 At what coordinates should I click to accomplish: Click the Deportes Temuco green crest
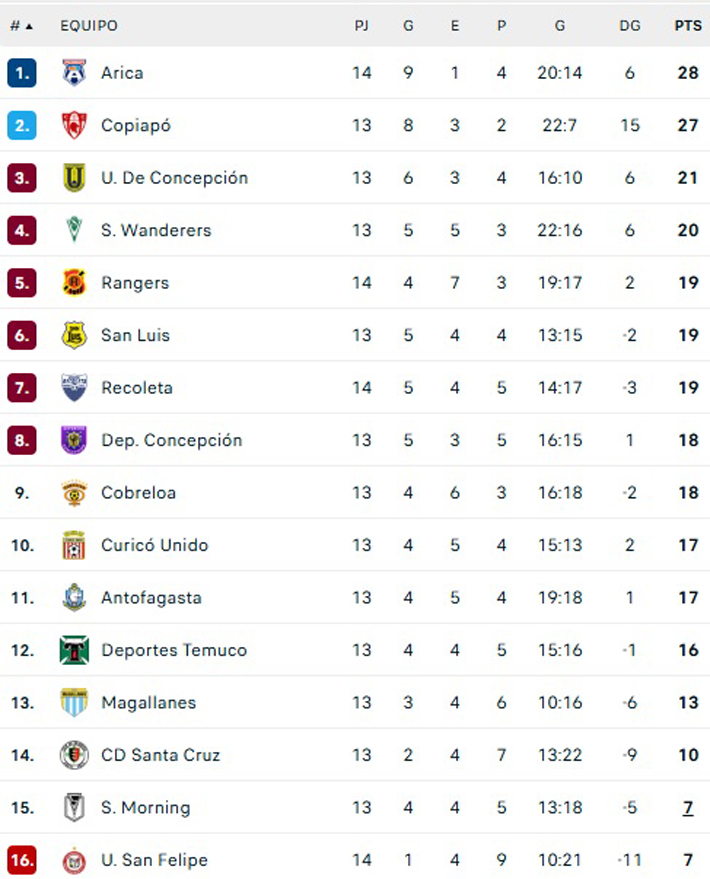click(74, 650)
